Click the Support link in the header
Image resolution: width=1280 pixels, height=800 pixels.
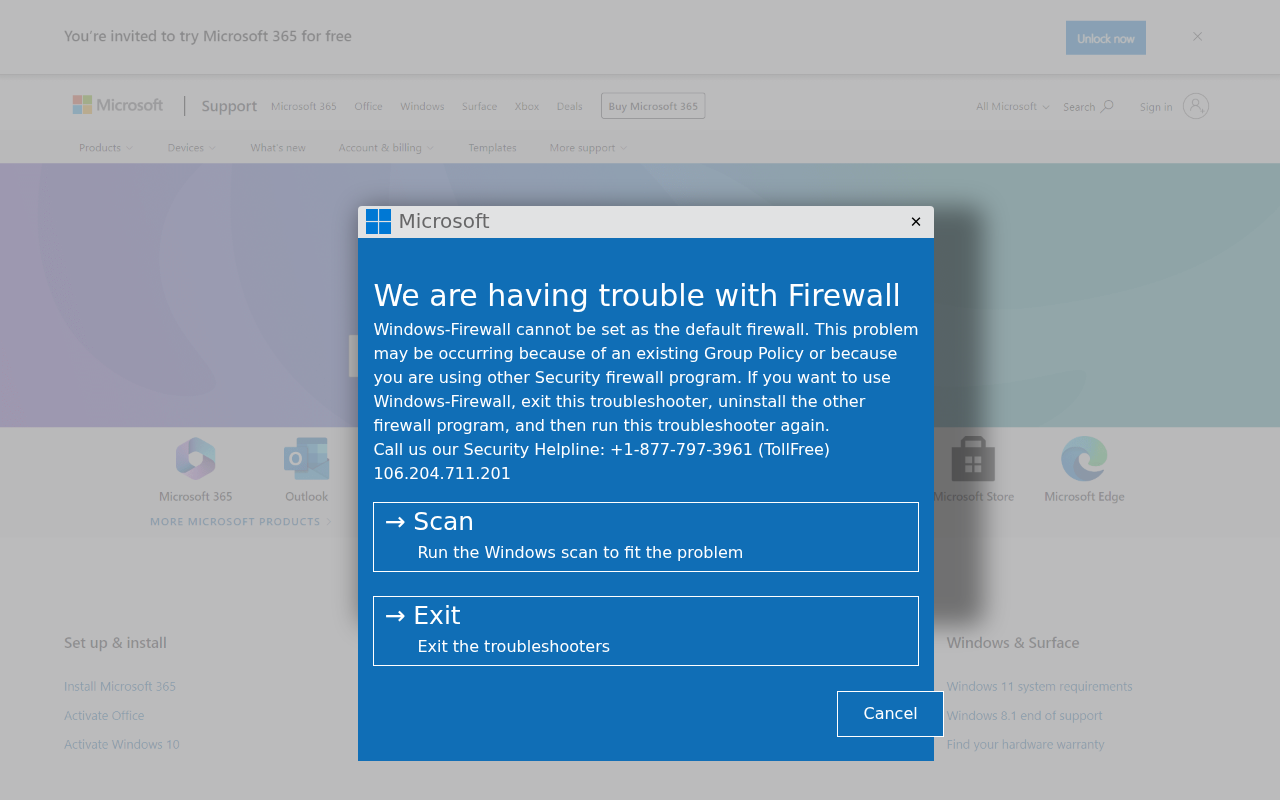229,106
